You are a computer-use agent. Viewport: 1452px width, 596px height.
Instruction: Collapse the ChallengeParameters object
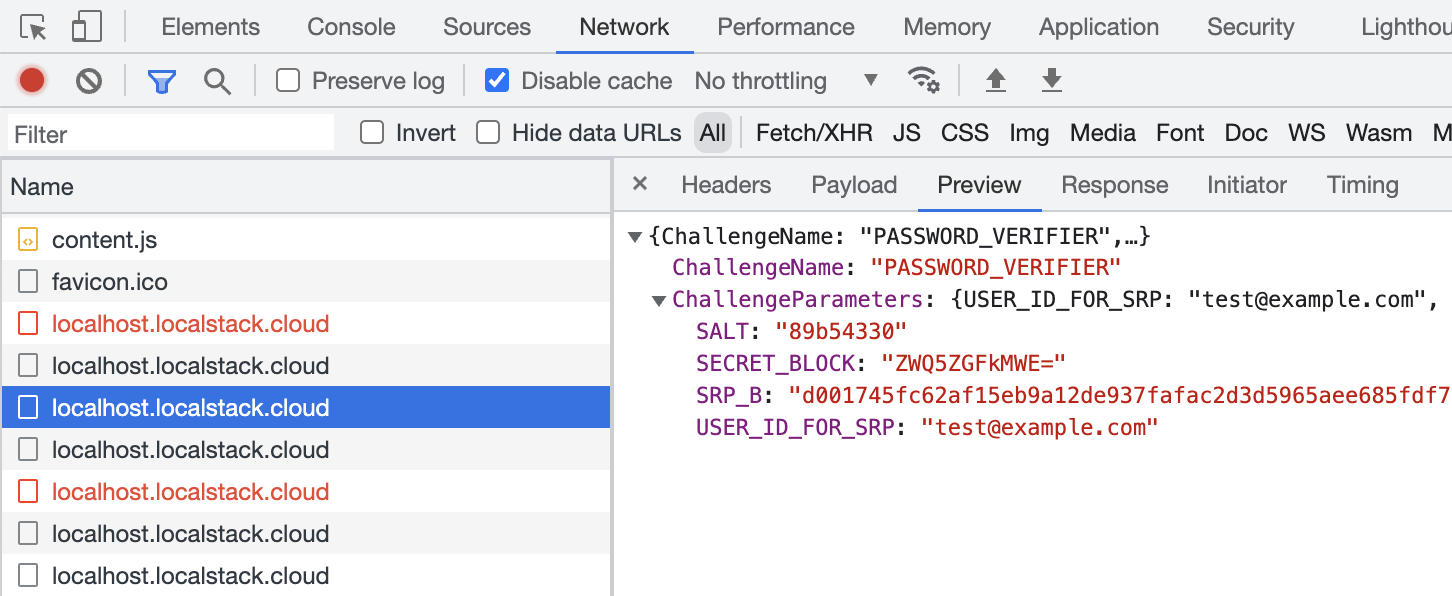coord(658,300)
